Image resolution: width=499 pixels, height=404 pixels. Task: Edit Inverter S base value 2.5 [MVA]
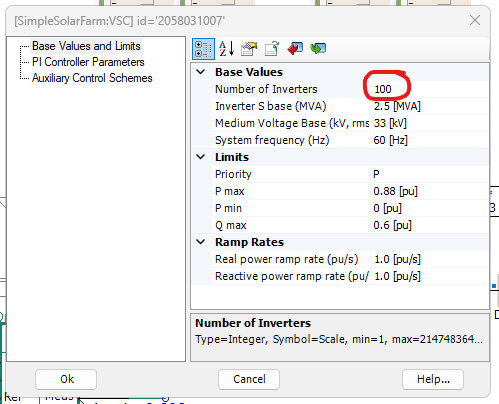[x=429, y=106]
